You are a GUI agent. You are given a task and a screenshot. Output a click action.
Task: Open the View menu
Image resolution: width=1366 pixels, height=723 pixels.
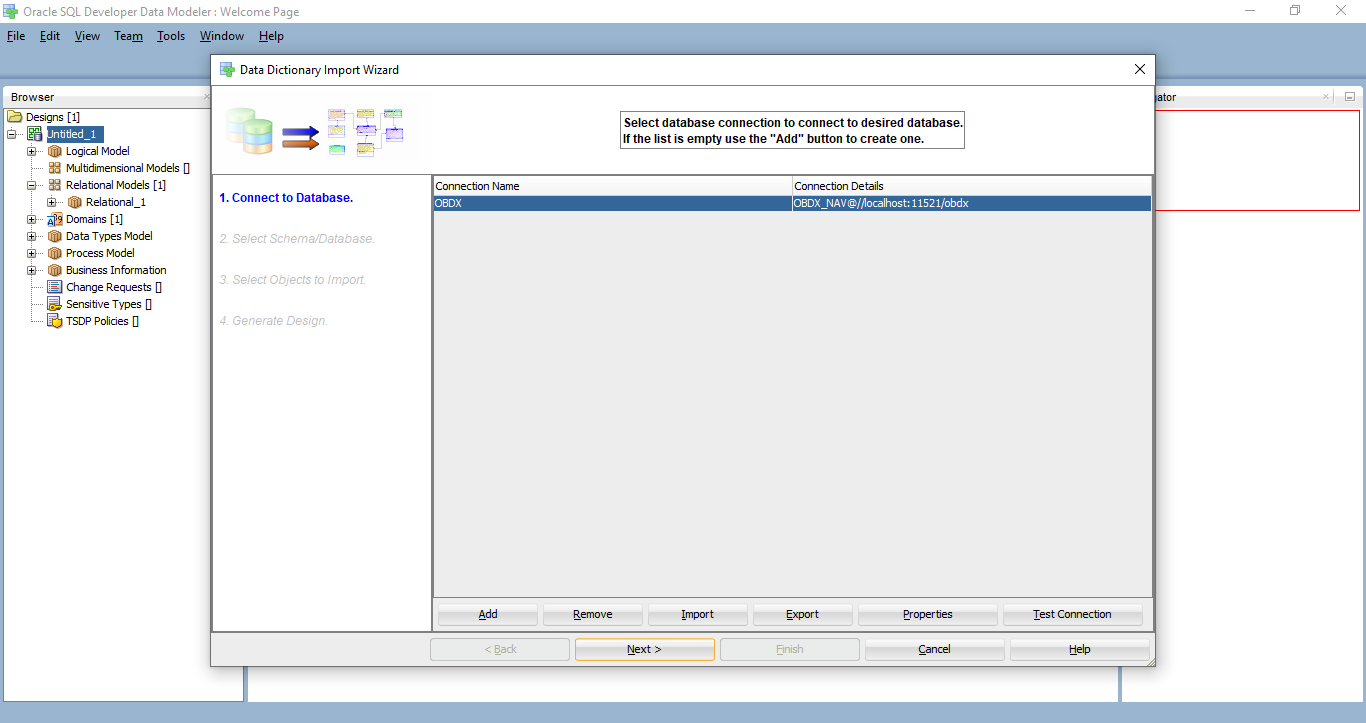pyautogui.click(x=87, y=36)
